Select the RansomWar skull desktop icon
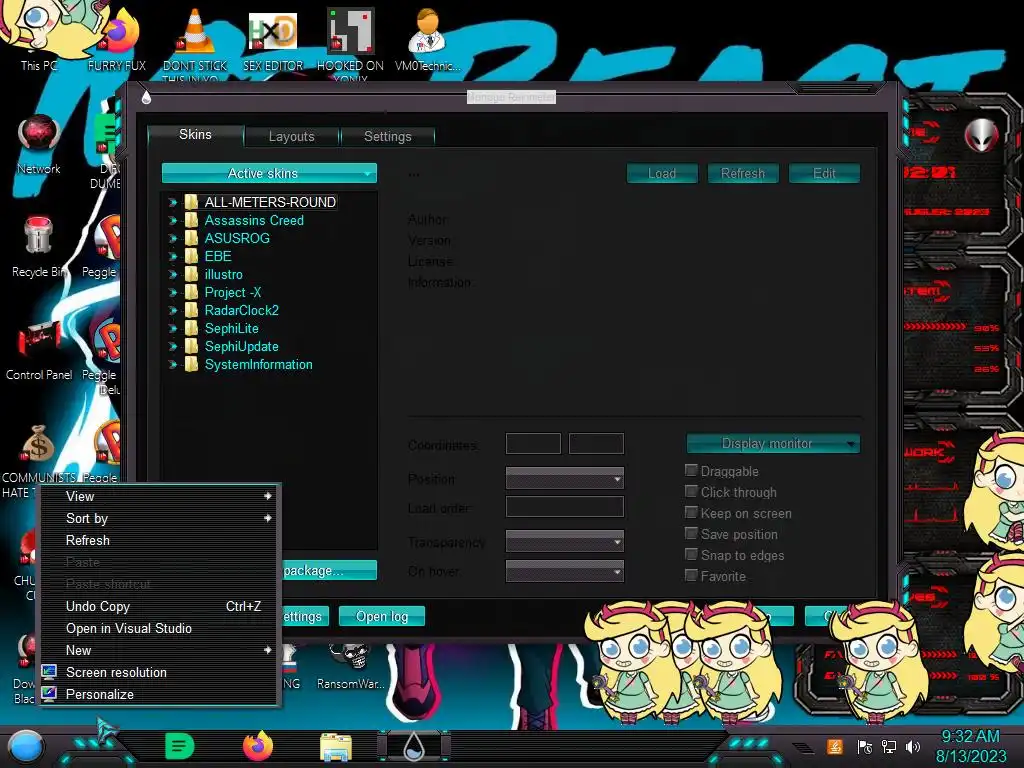1024x768 pixels. pyautogui.click(x=351, y=666)
